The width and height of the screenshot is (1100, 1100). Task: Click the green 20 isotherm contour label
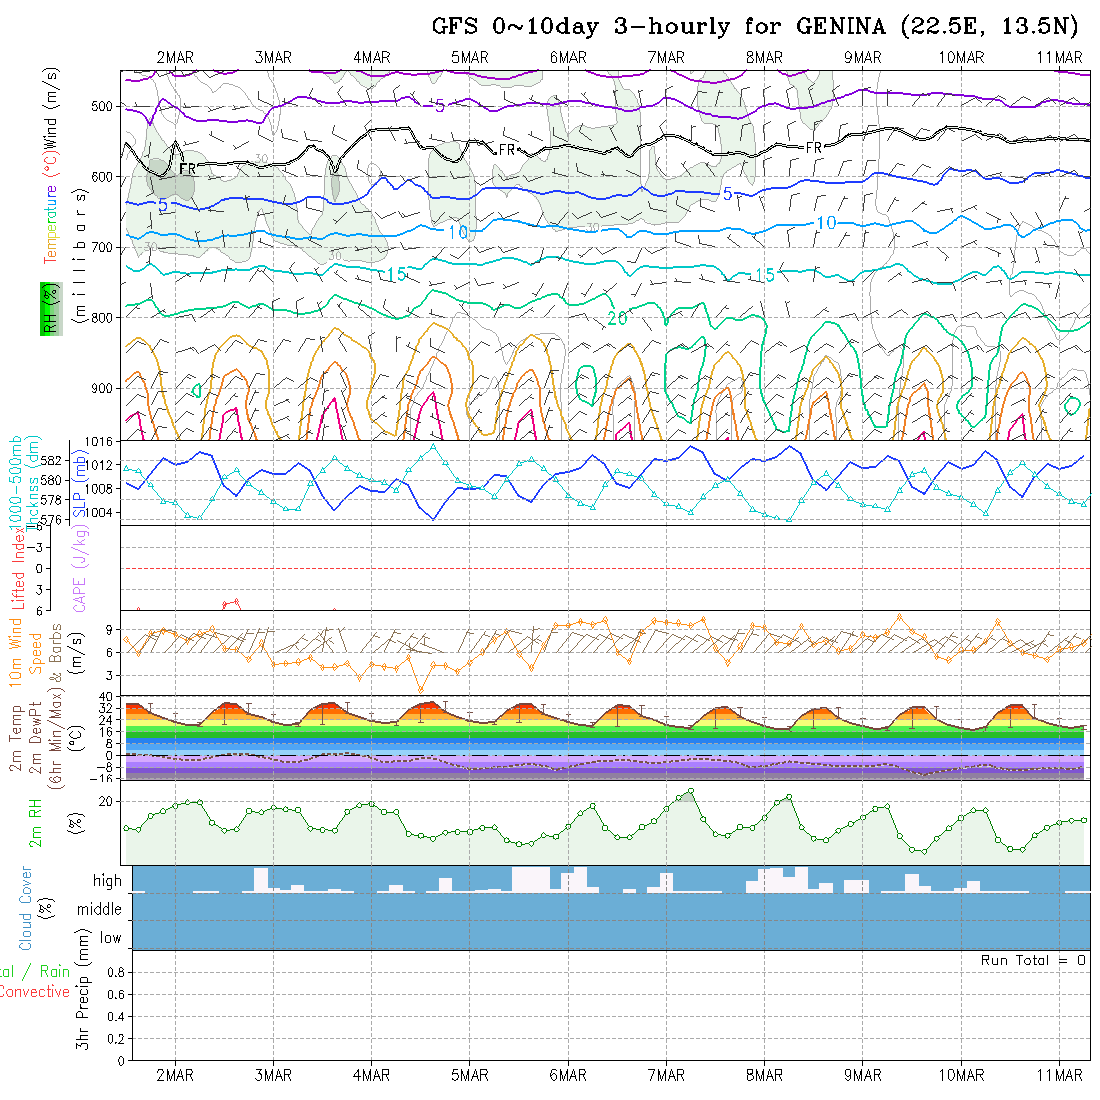(x=617, y=318)
